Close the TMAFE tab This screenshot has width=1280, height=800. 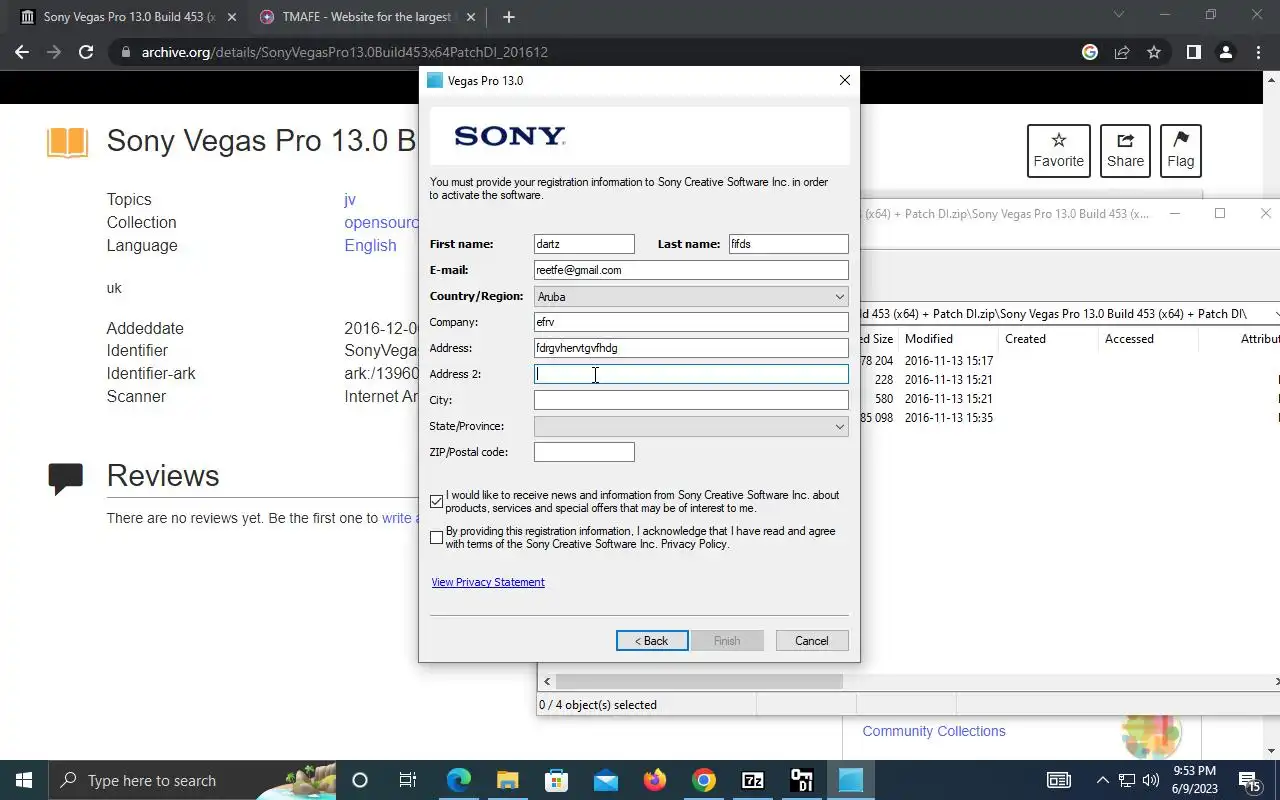pos(473,17)
